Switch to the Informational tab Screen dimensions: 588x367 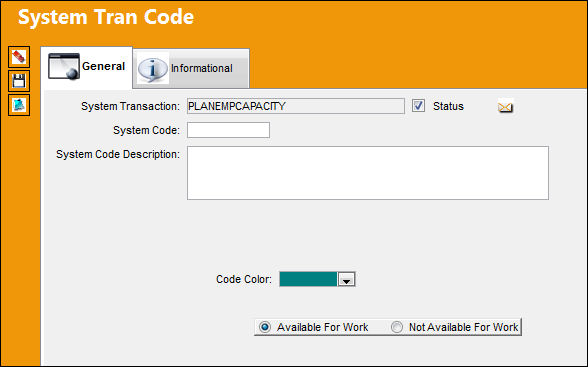pos(191,68)
